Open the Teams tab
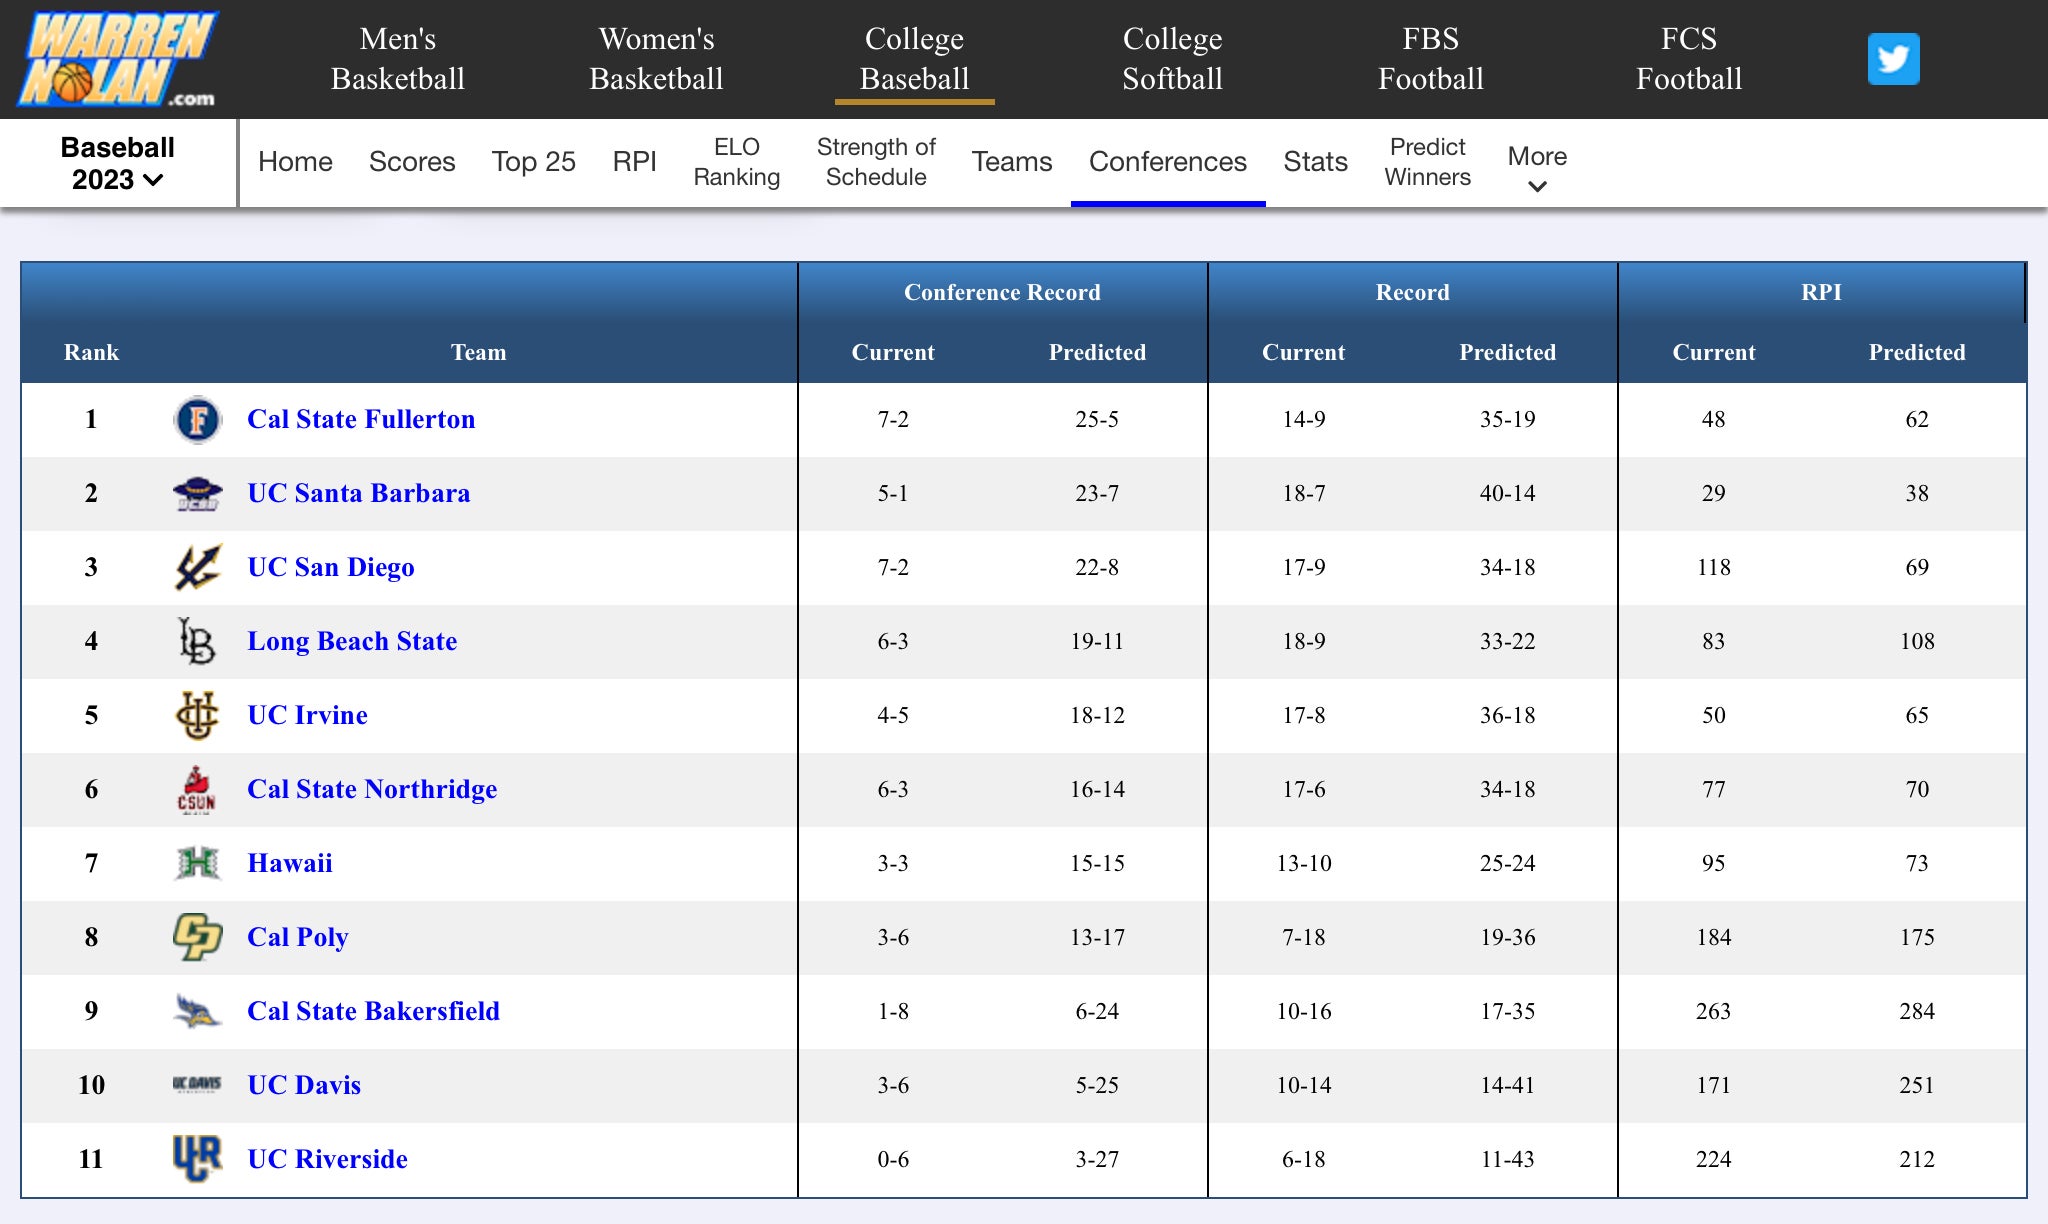 [x=1012, y=162]
